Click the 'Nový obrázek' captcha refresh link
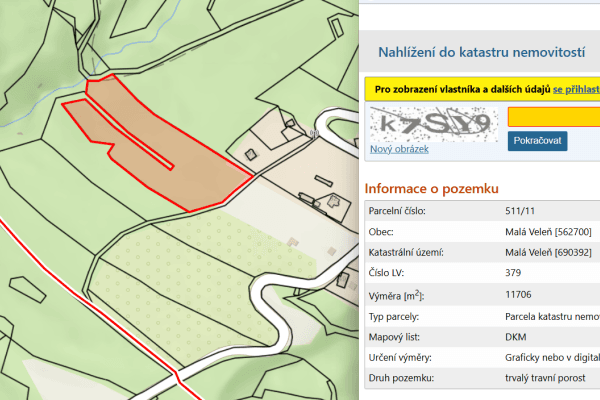600x400 pixels. point(399,149)
